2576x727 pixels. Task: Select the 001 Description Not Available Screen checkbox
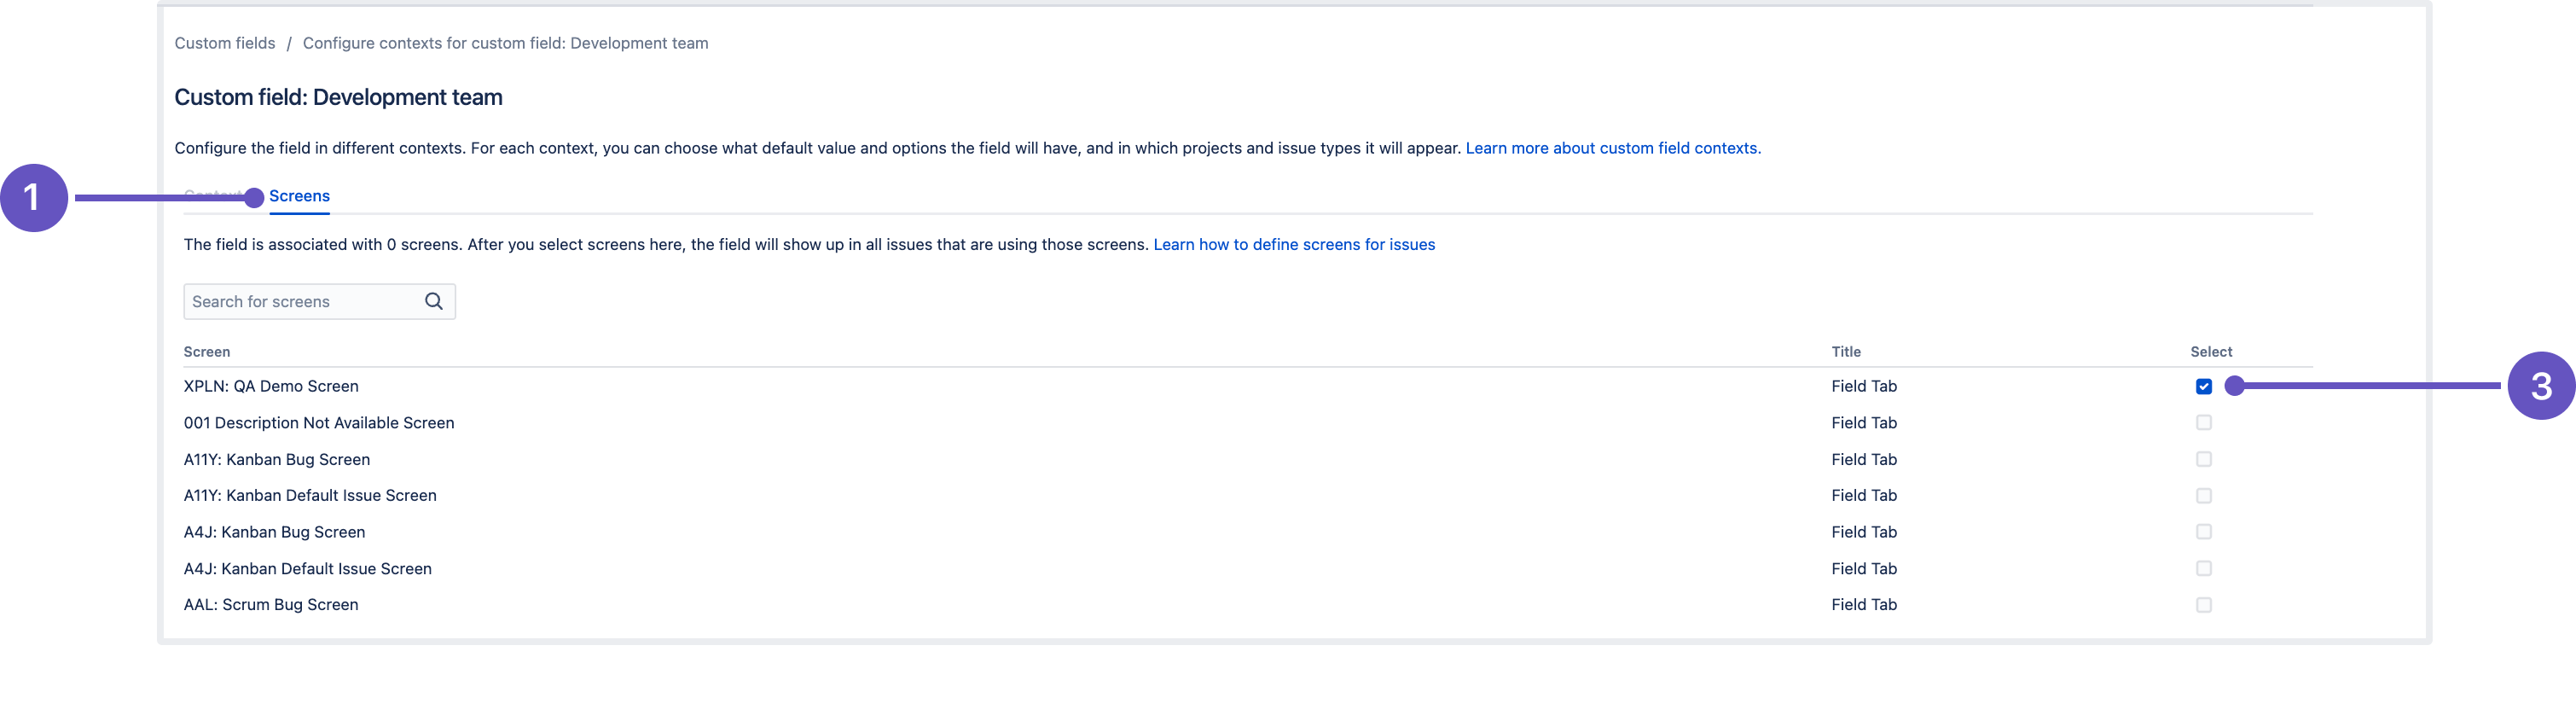(2203, 423)
